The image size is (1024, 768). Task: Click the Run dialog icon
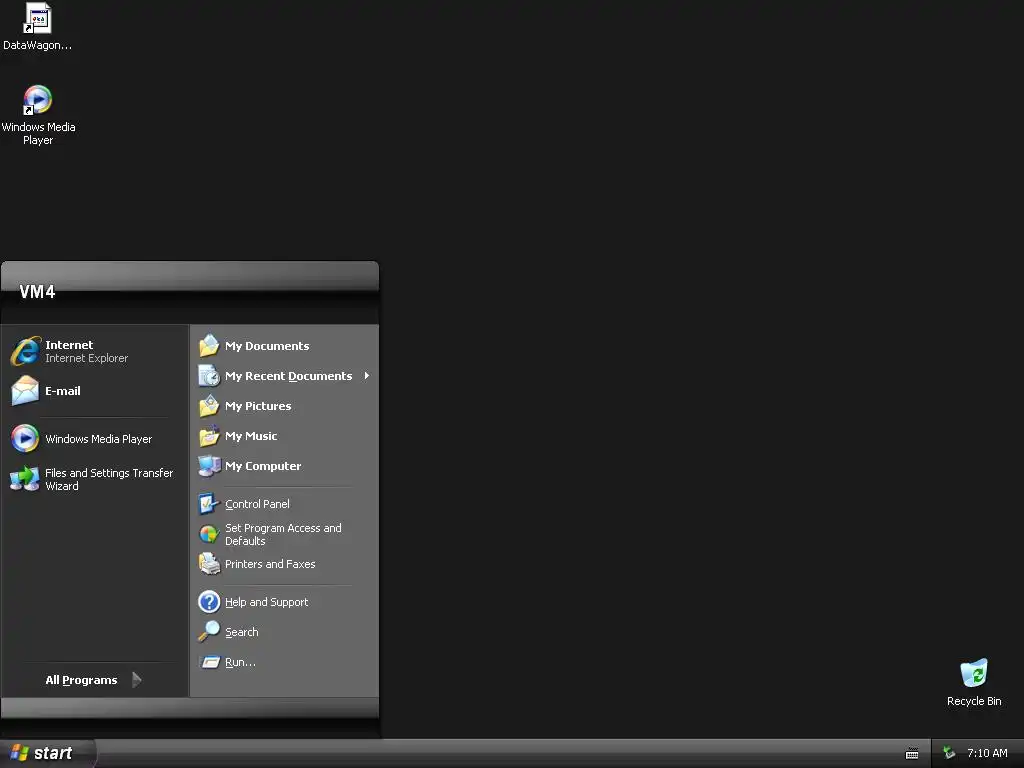coord(210,662)
